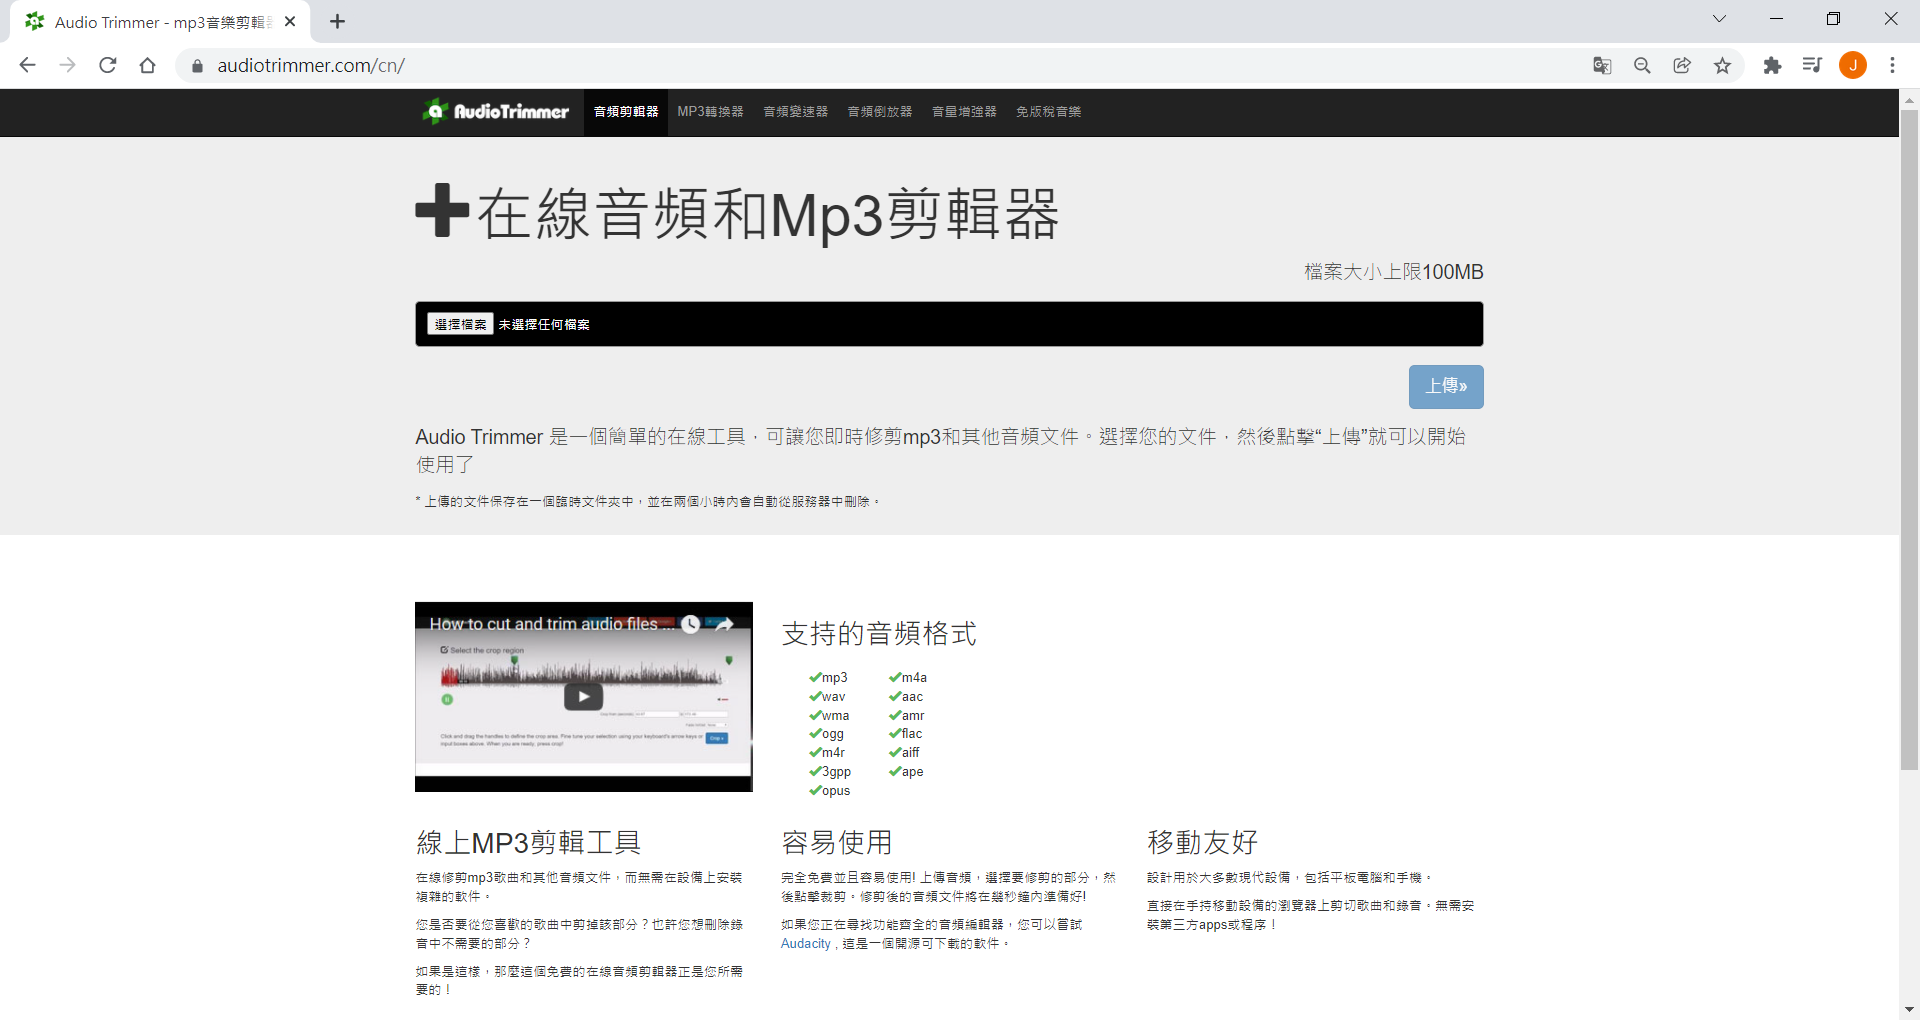This screenshot has height=1020, width=1920.
Task: Click the 上傳» upload button
Action: [1446, 386]
